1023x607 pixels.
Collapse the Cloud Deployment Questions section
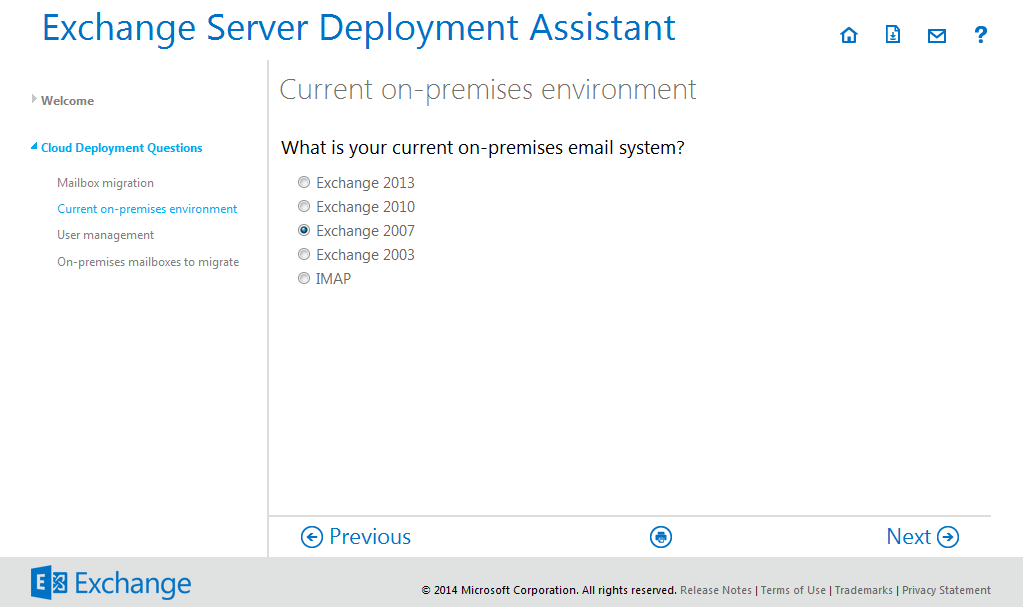34,147
